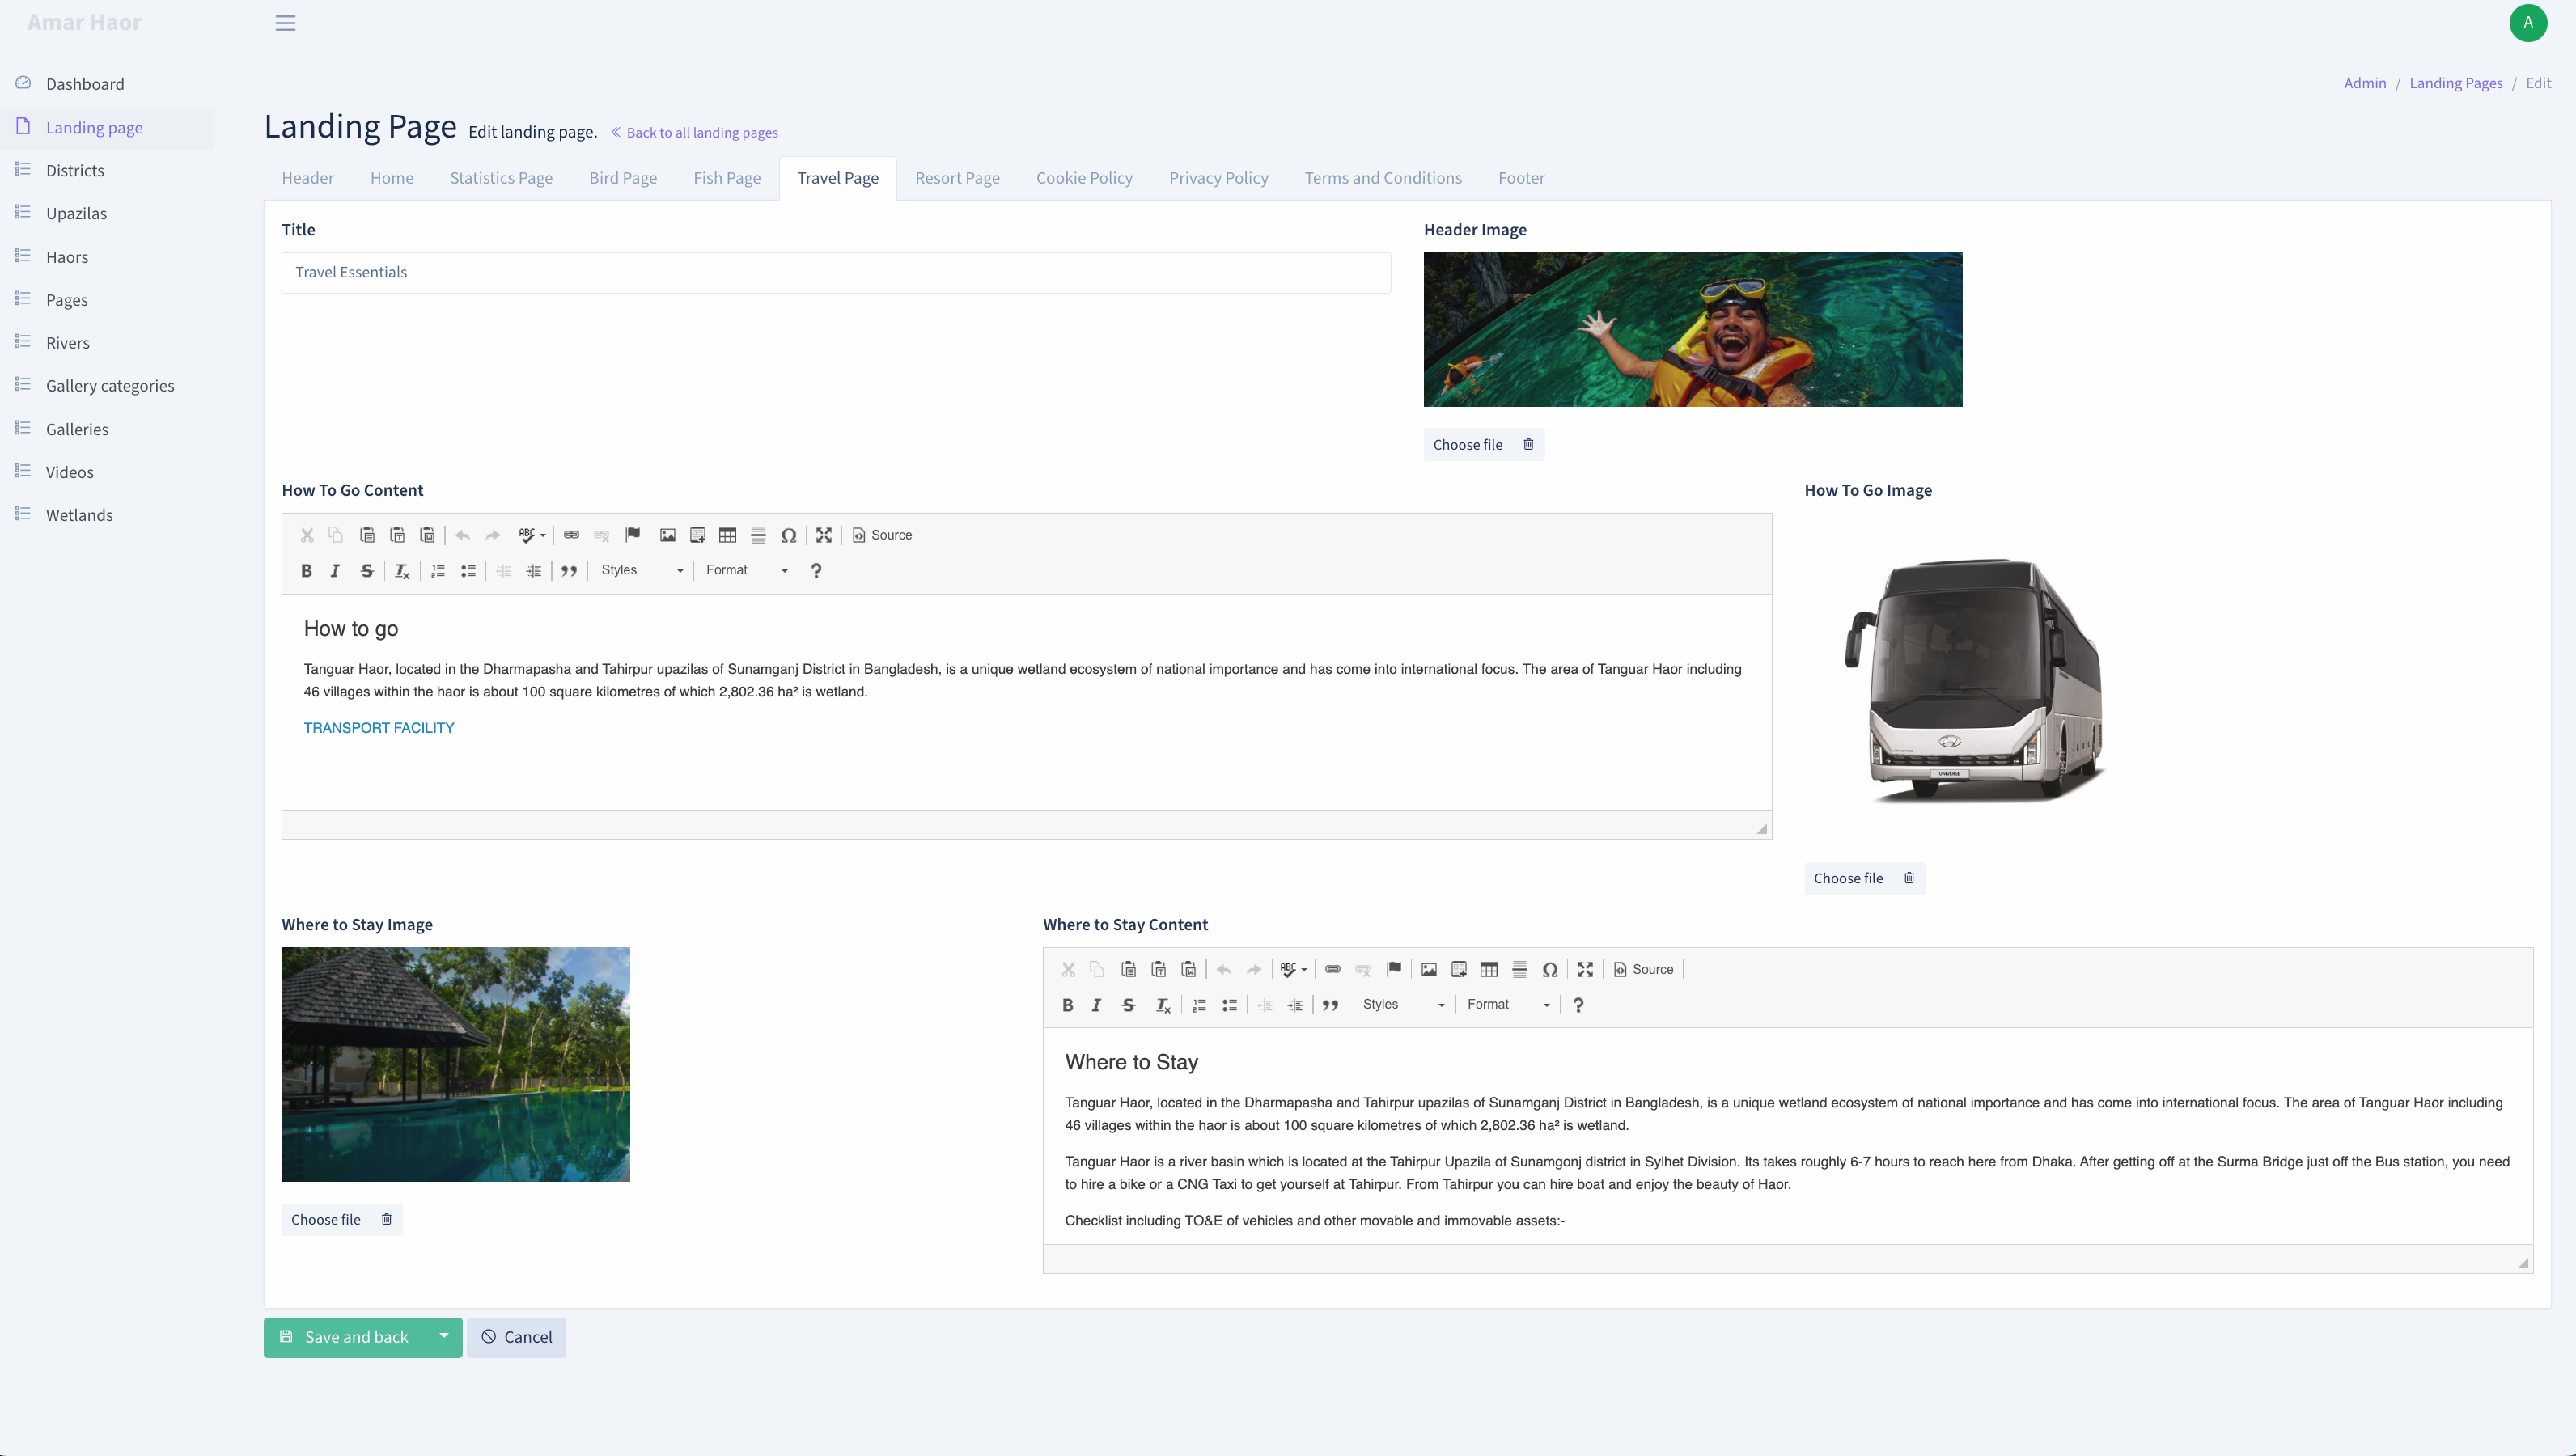Switch to the Resort Page tab

pos(957,178)
